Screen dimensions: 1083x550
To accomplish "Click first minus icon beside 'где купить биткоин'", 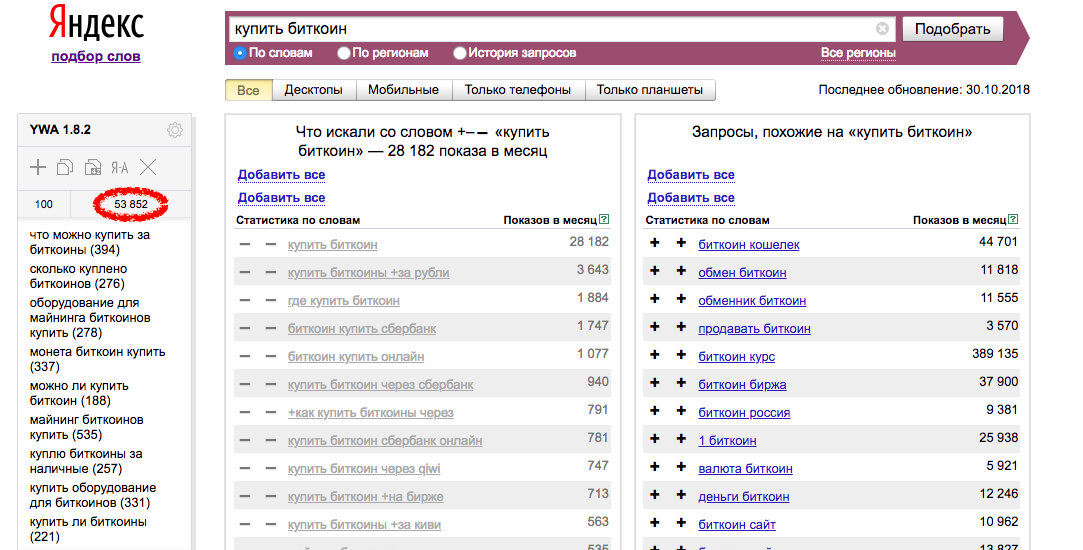I will click(245, 301).
